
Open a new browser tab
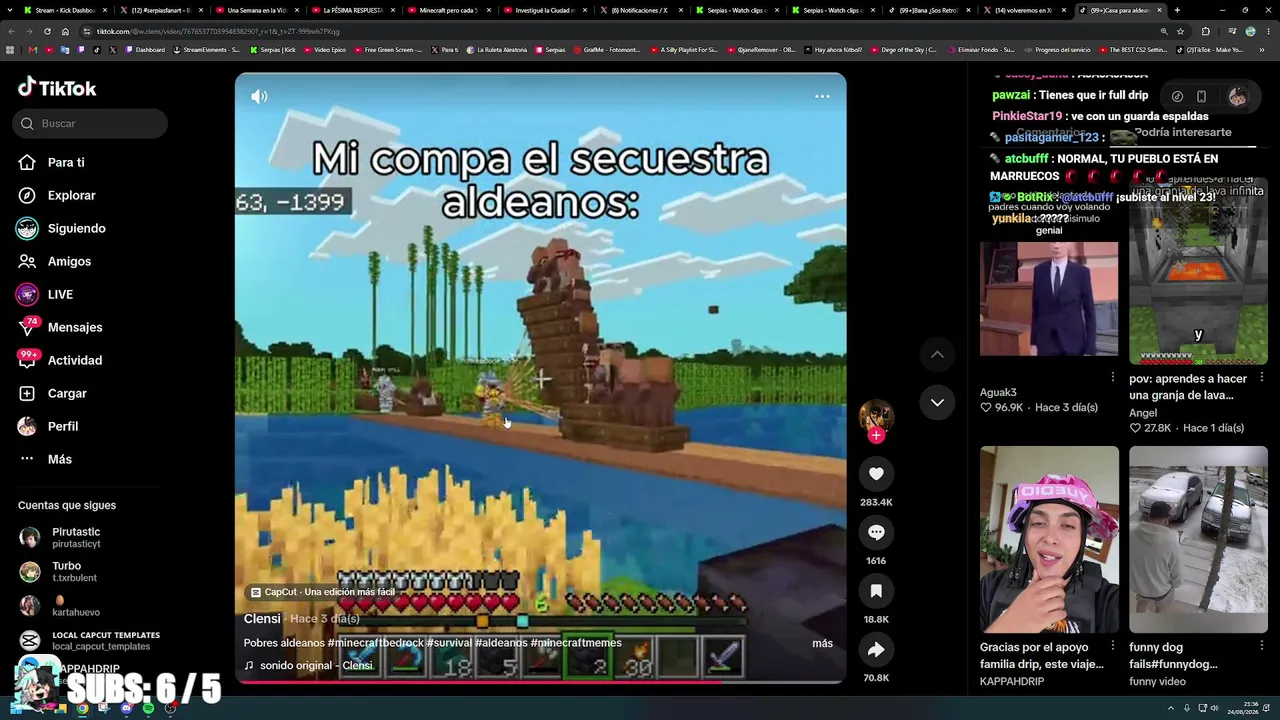1177,10
